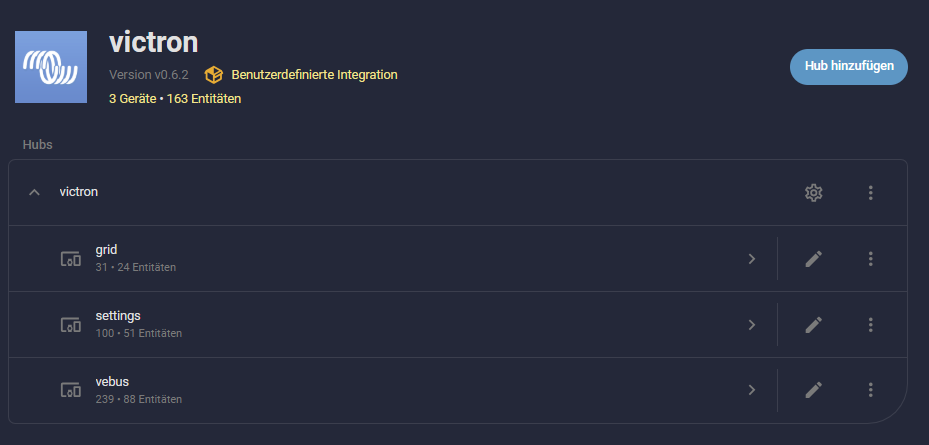Open the Benutzerdefinierte Integration link
Screen dimensions: 929x445
(x=314, y=75)
